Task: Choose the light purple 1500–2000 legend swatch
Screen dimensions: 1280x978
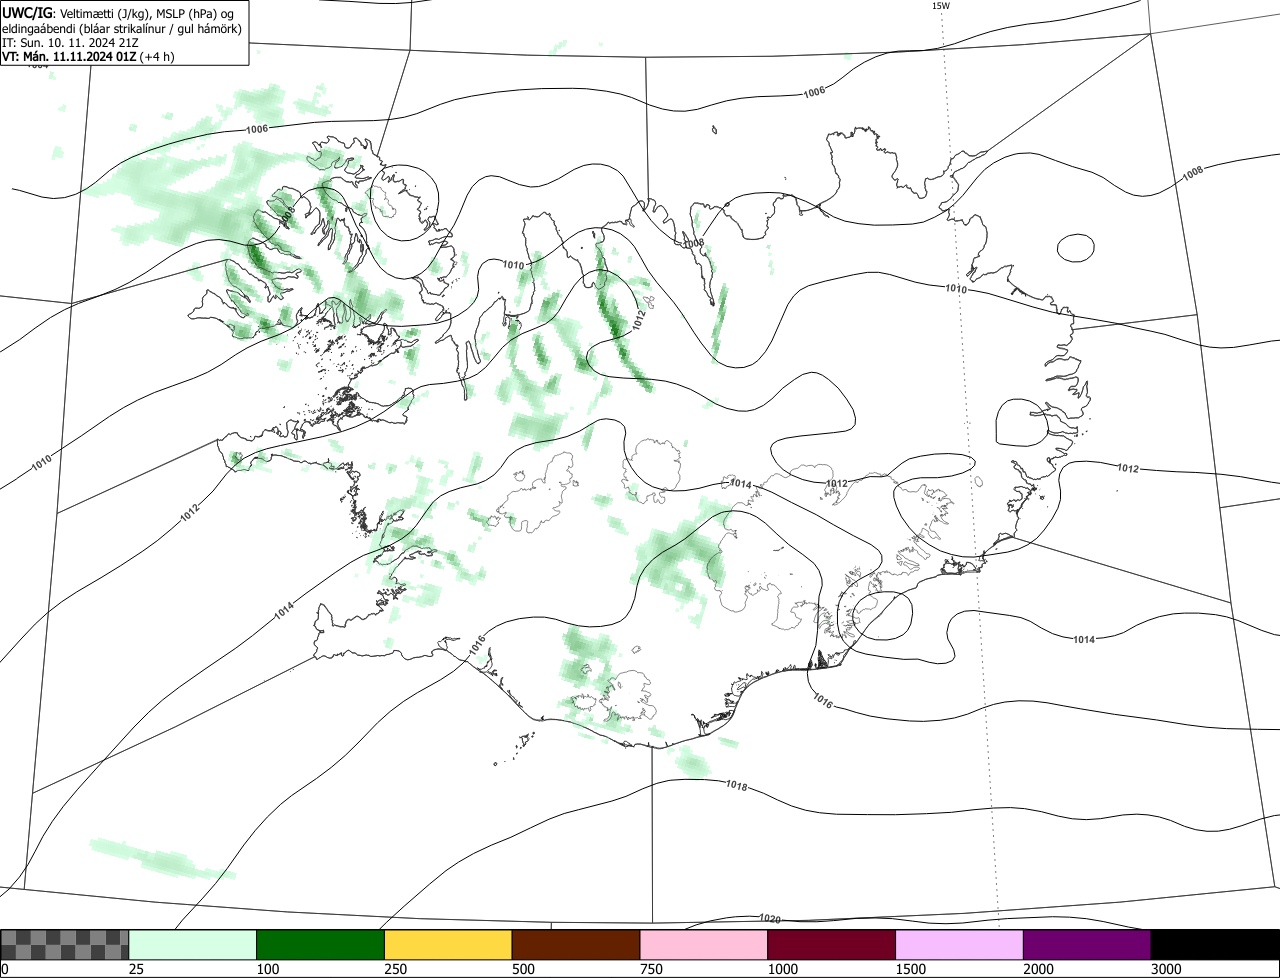Action: 960,945
